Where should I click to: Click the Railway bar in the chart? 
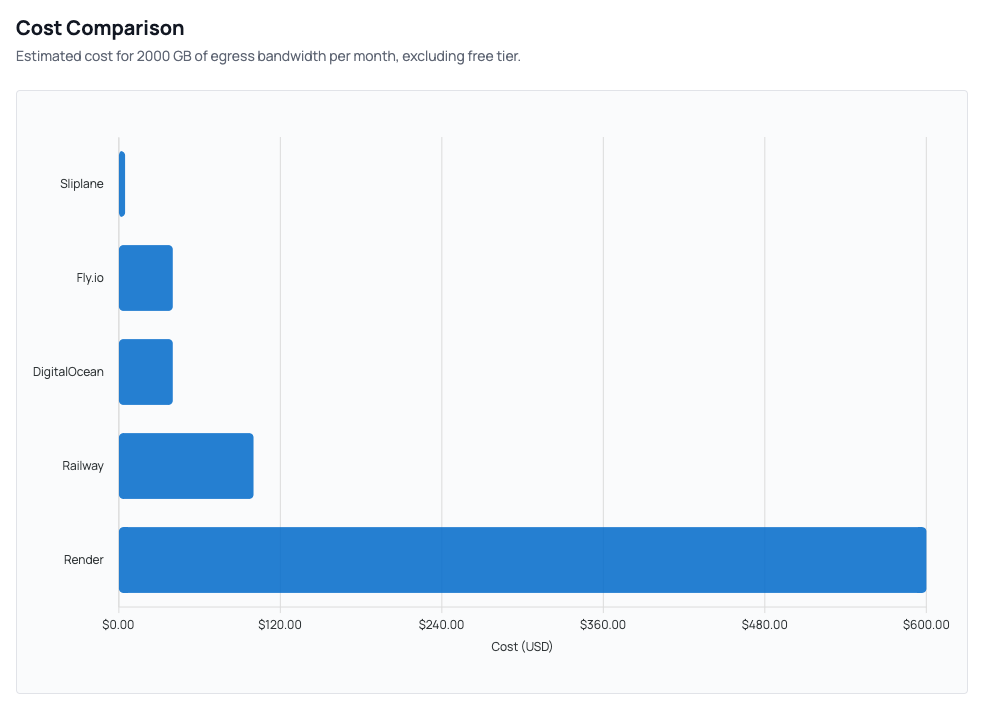pyautogui.click(x=185, y=465)
